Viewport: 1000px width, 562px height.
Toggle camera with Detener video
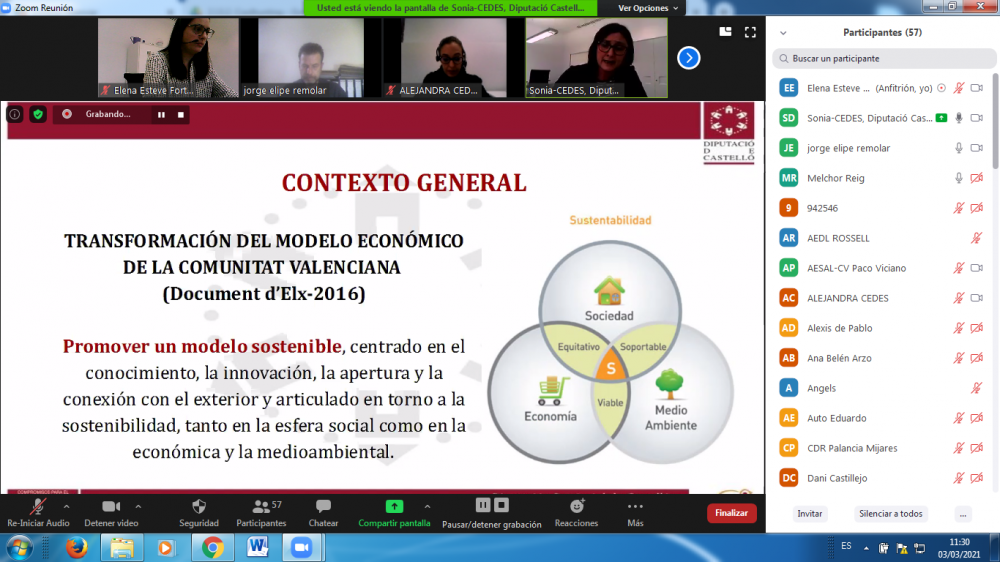[111, 507]
